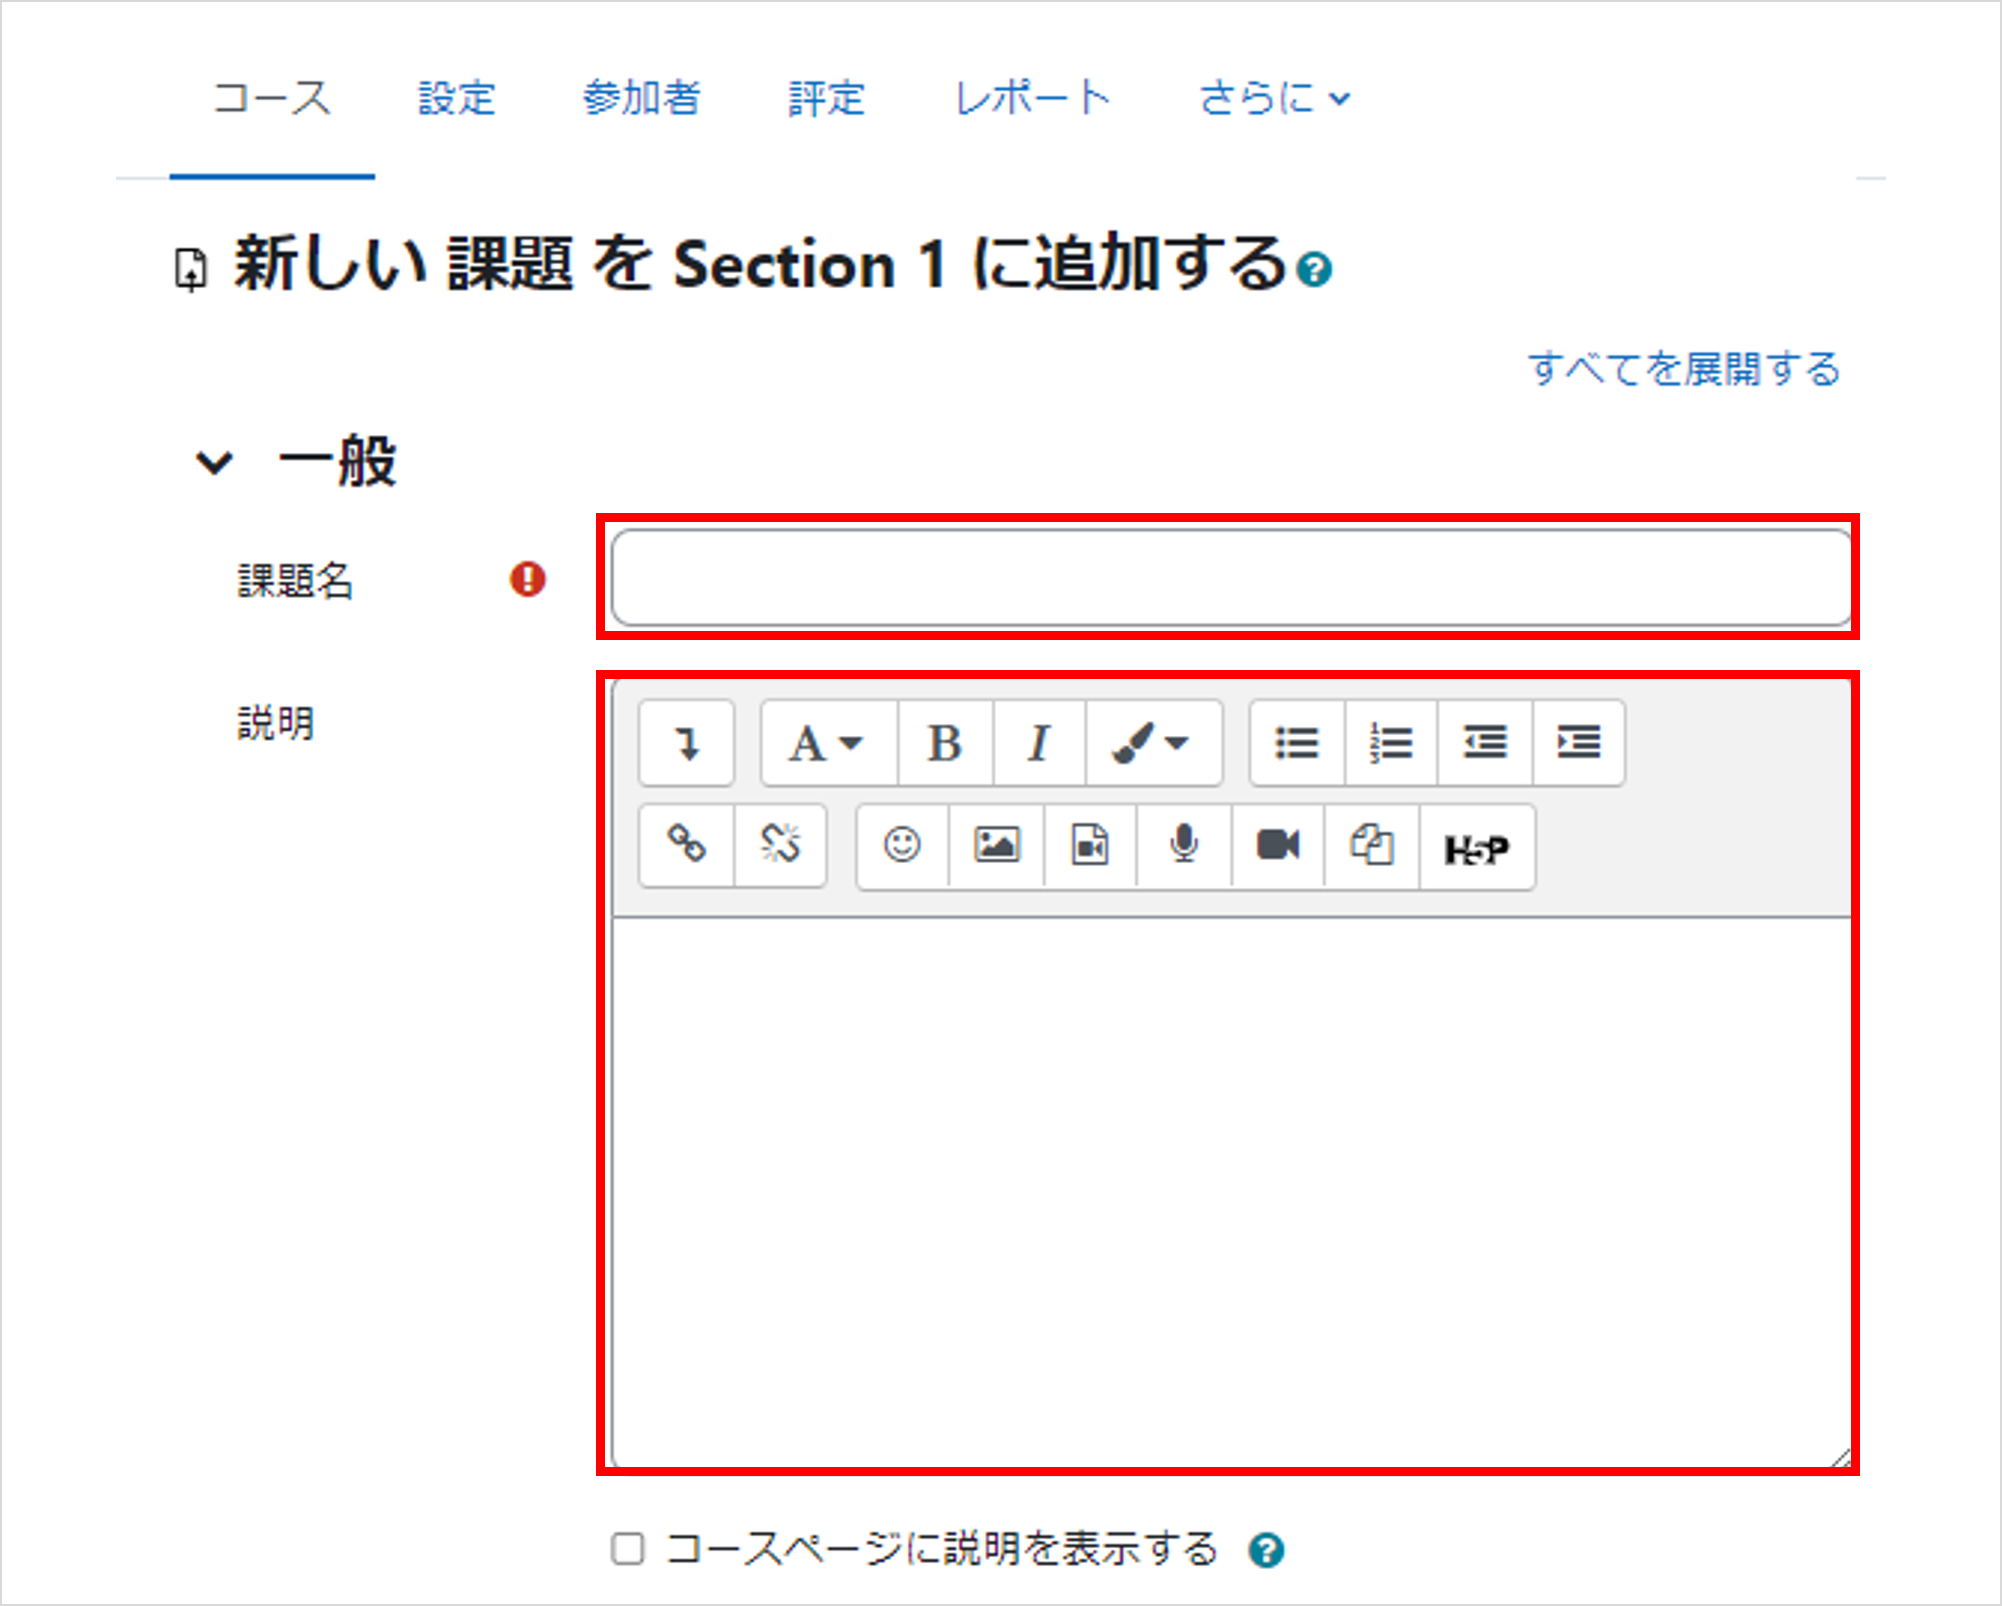Apply bold formatting in editor
Screen dimensions: 2002x1606
point(945,743)
